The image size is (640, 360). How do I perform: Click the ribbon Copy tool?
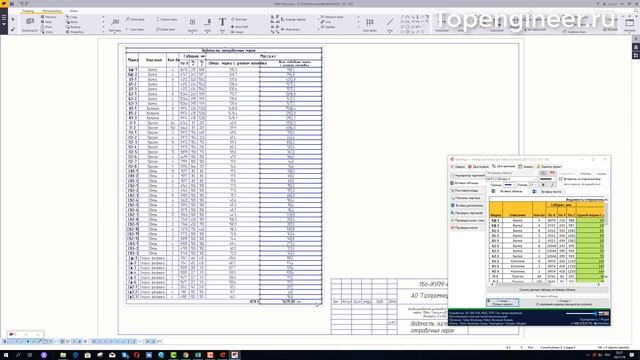(72, 17)
